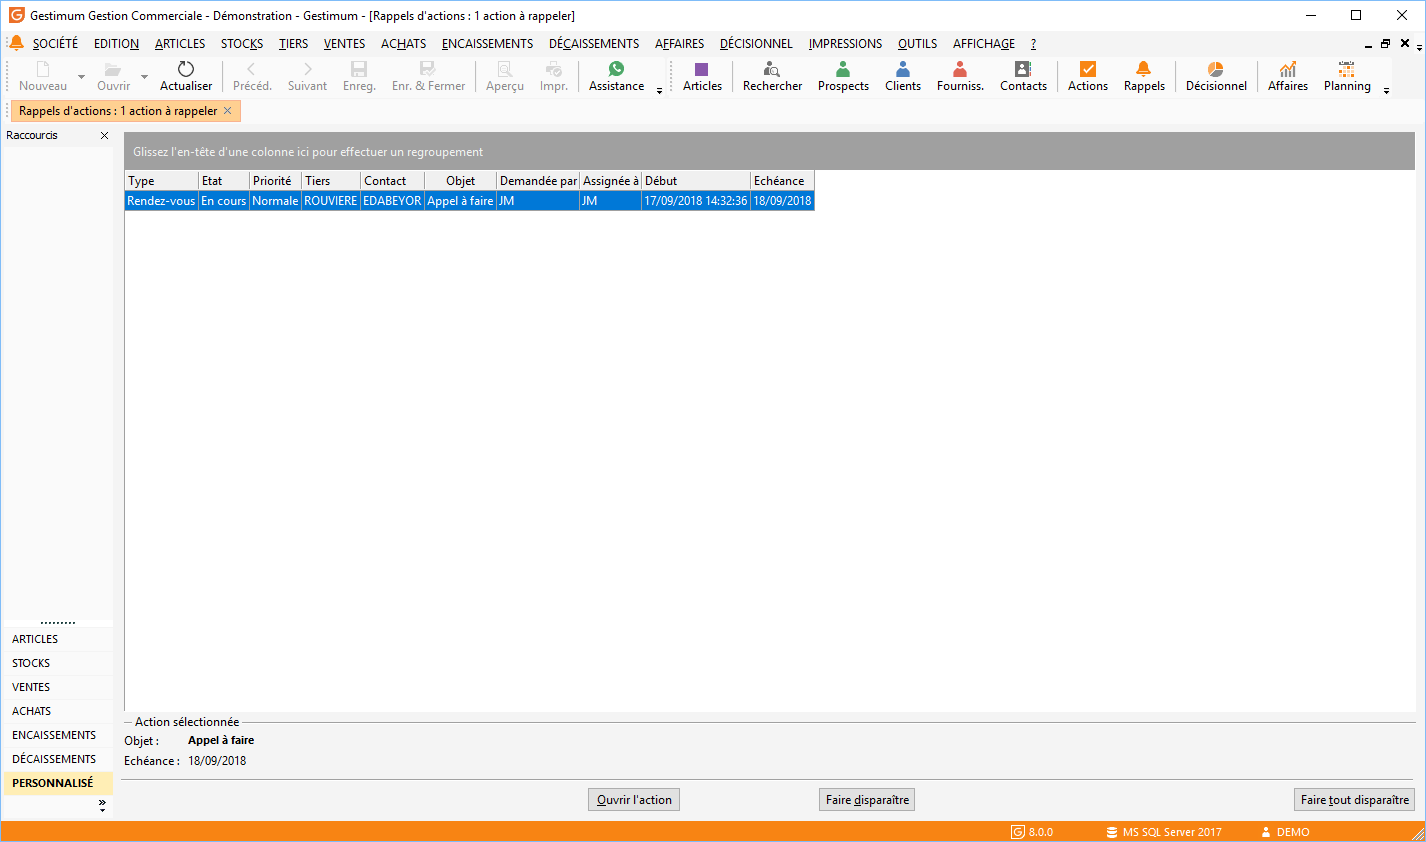Select PERSONNALISÉ in the shortcuts sidebar
Viewport: 1426px width, 842px height.
[57, 783]
